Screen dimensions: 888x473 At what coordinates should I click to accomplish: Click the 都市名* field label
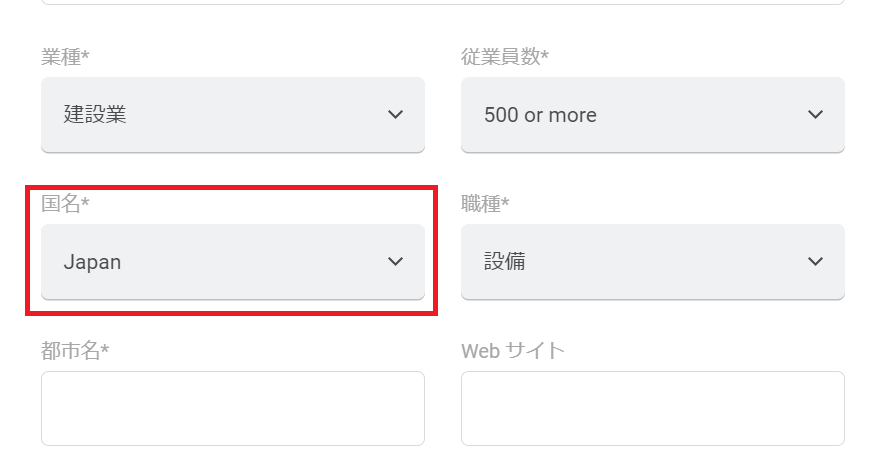75,351
